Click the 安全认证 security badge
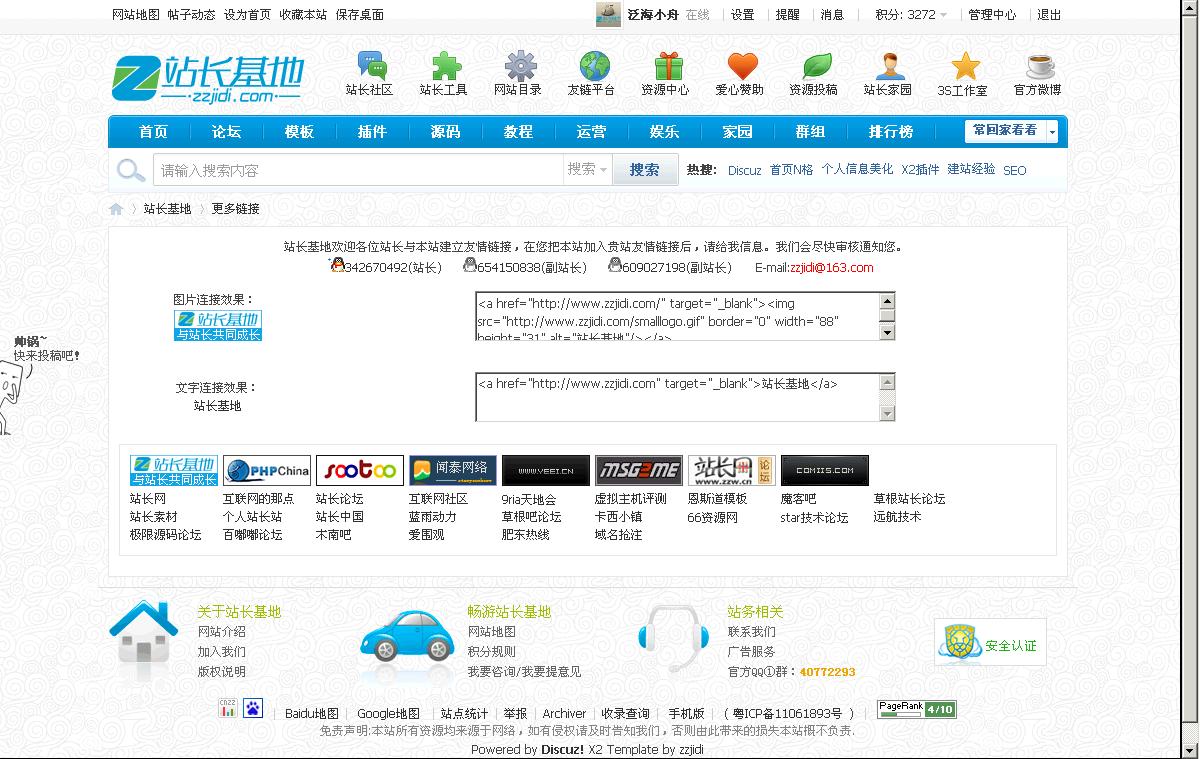1200x759 pixels. [989, 644]
